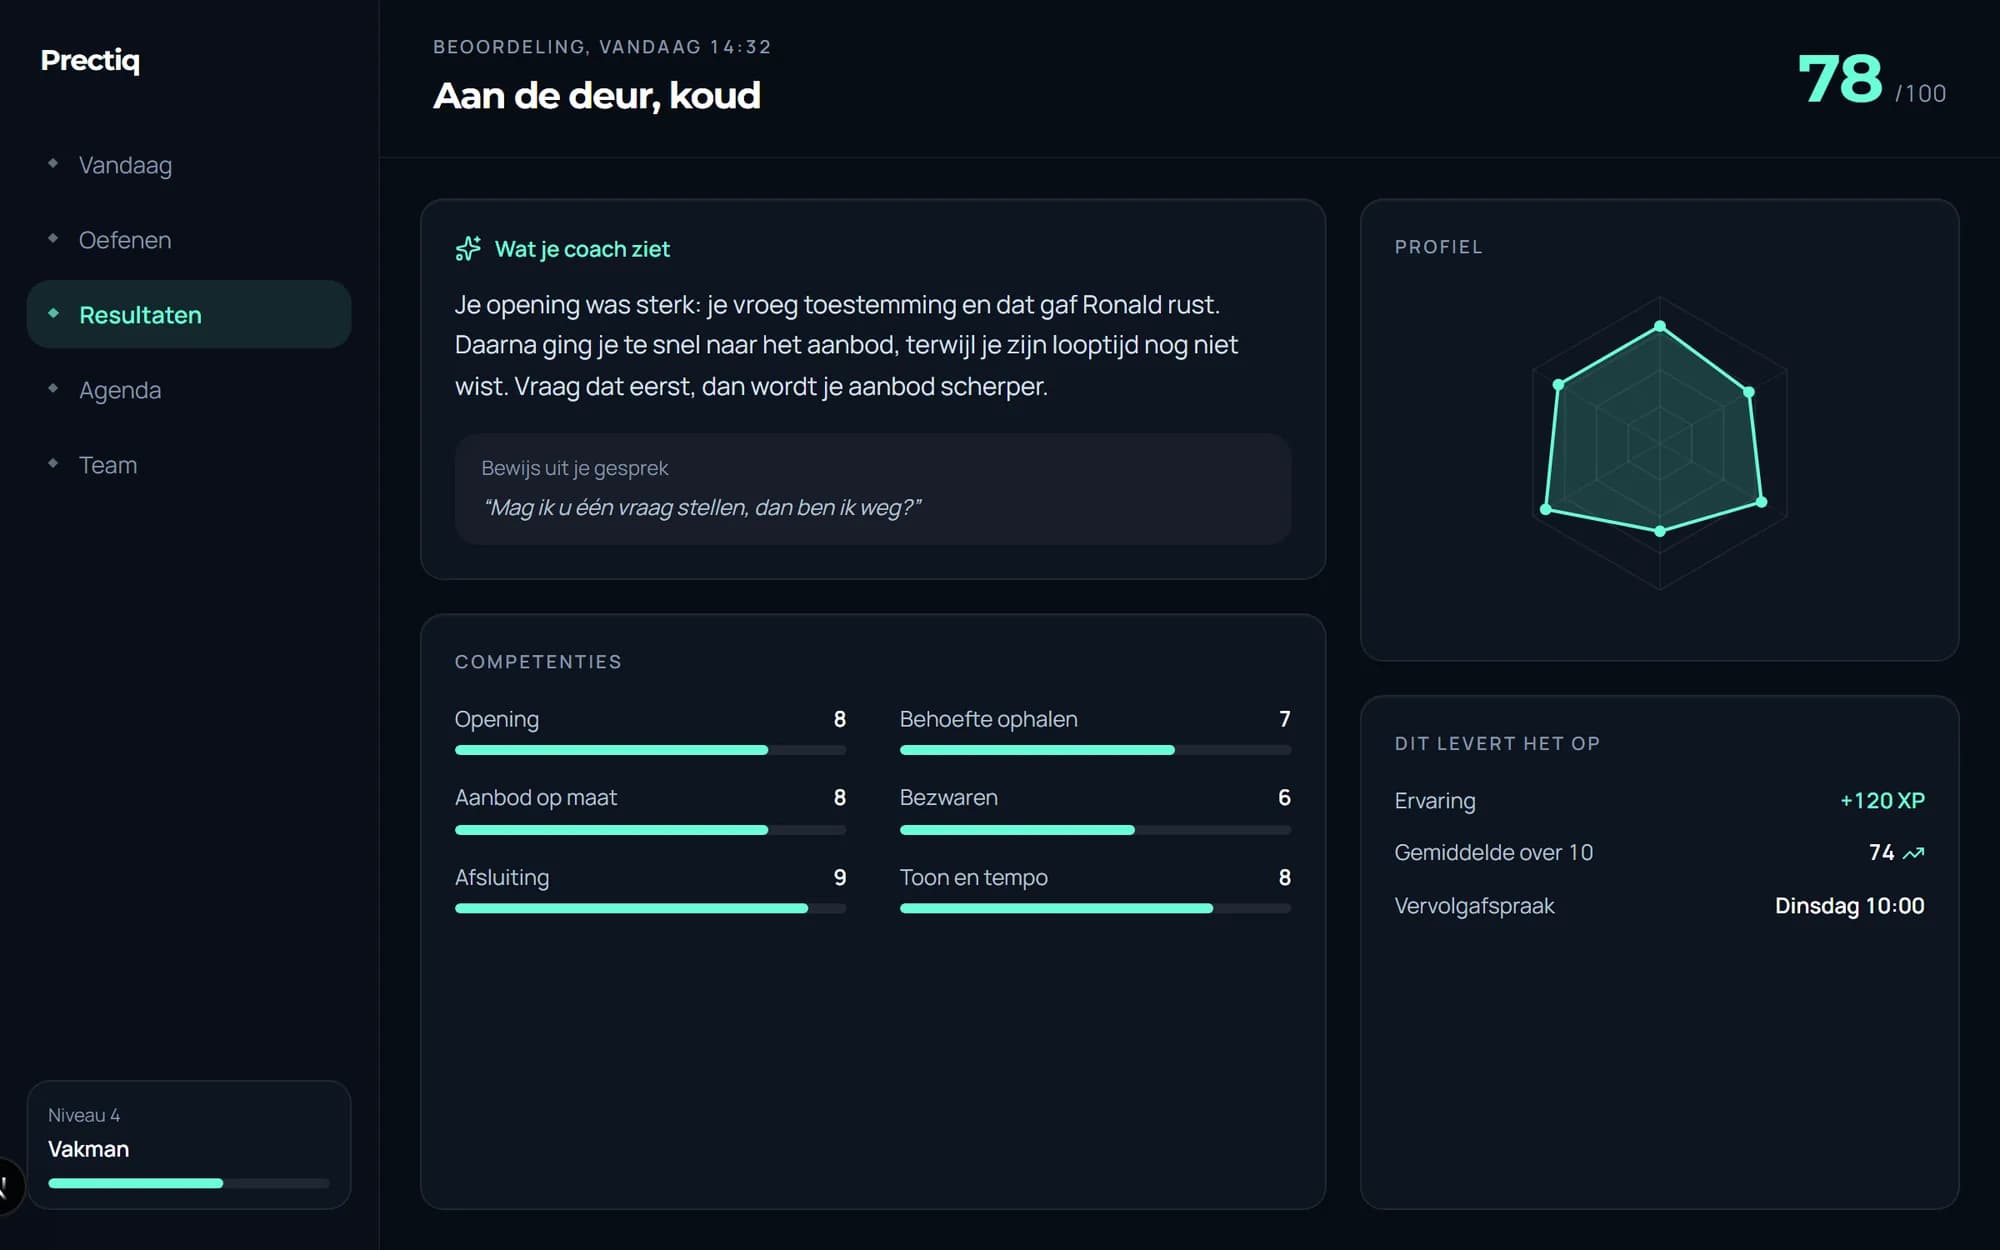Click the 'Dinsdag 10:00' follow-up time
Screen dimensions: 2000x1250
(x=1849, y=906)
